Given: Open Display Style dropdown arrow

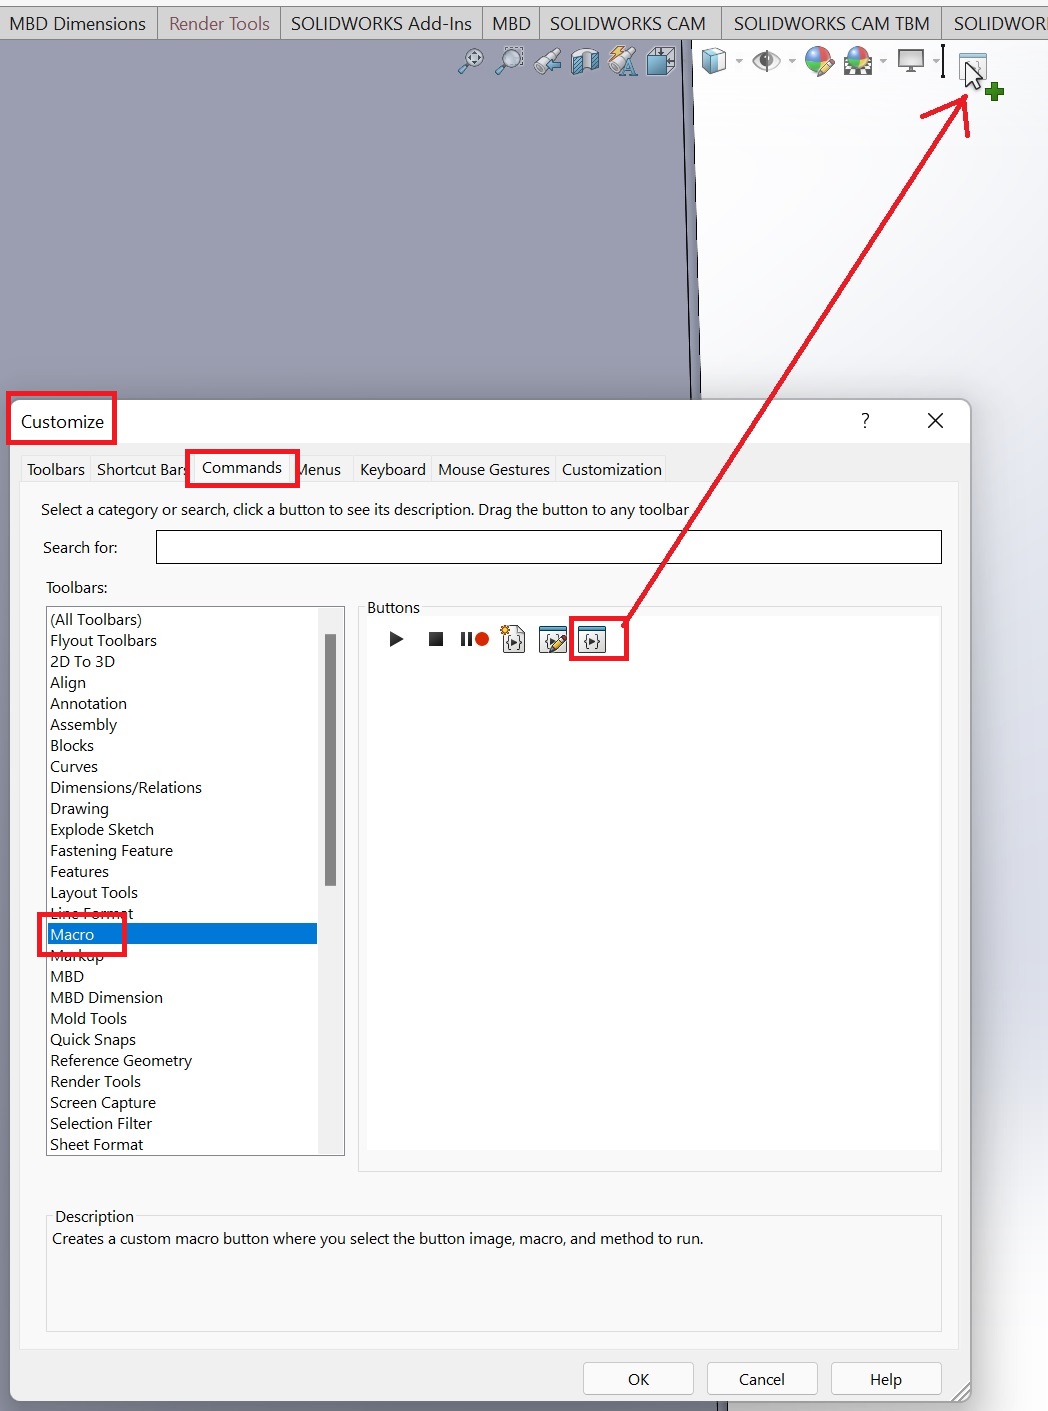Looking at the screenshot, I should [739, 62].
